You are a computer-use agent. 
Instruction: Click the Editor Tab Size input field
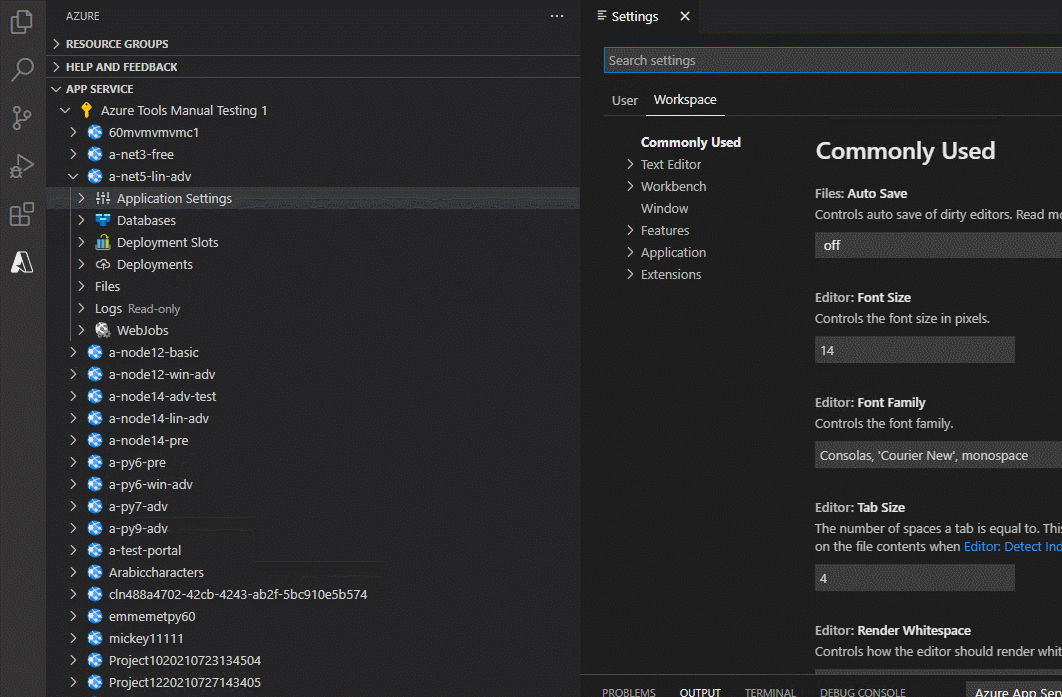point(914,578)
